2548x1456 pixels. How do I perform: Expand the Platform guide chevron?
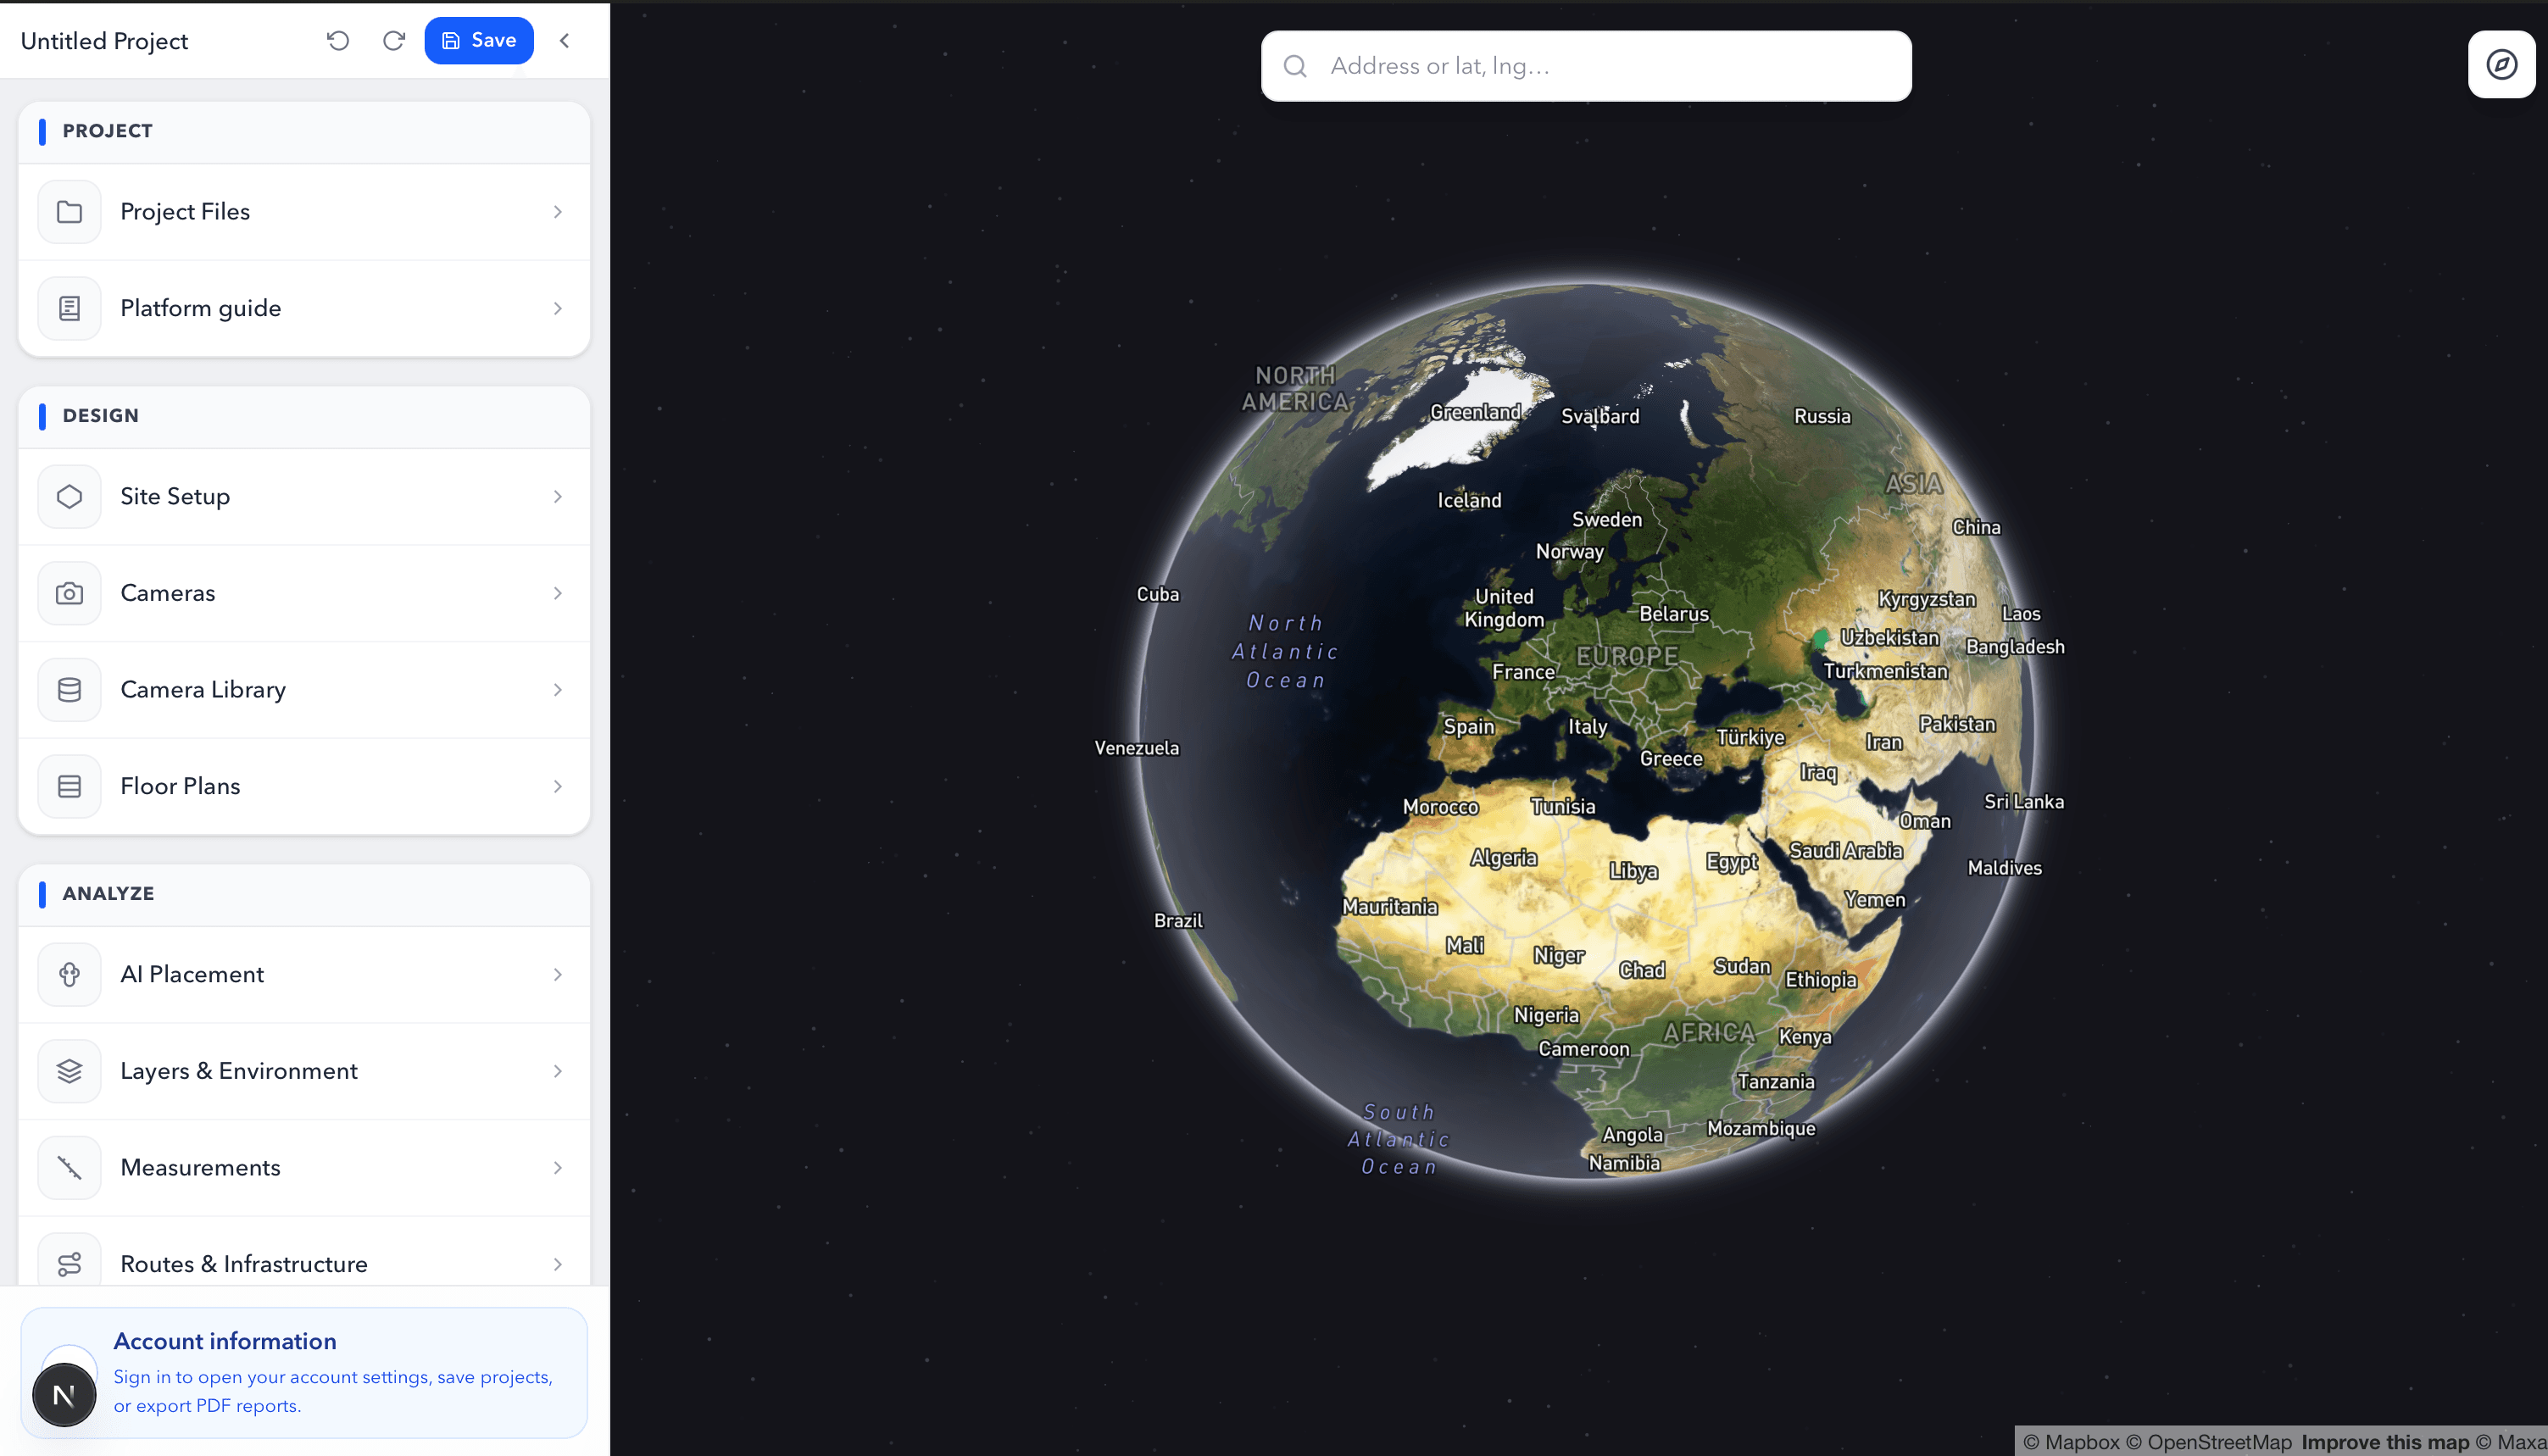click(x=558, y=308)
